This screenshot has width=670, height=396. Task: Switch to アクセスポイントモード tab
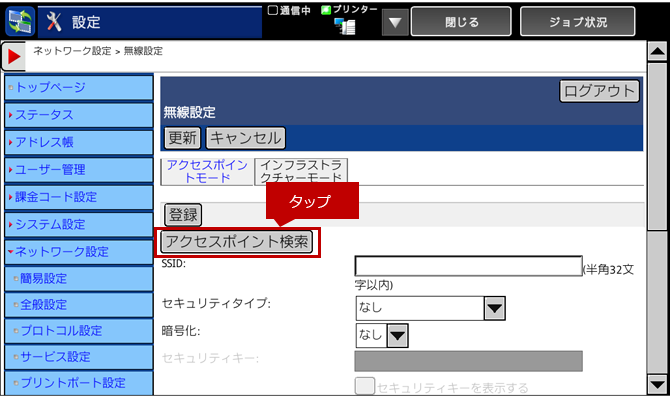pyautogui.click(x=207, y=171)
